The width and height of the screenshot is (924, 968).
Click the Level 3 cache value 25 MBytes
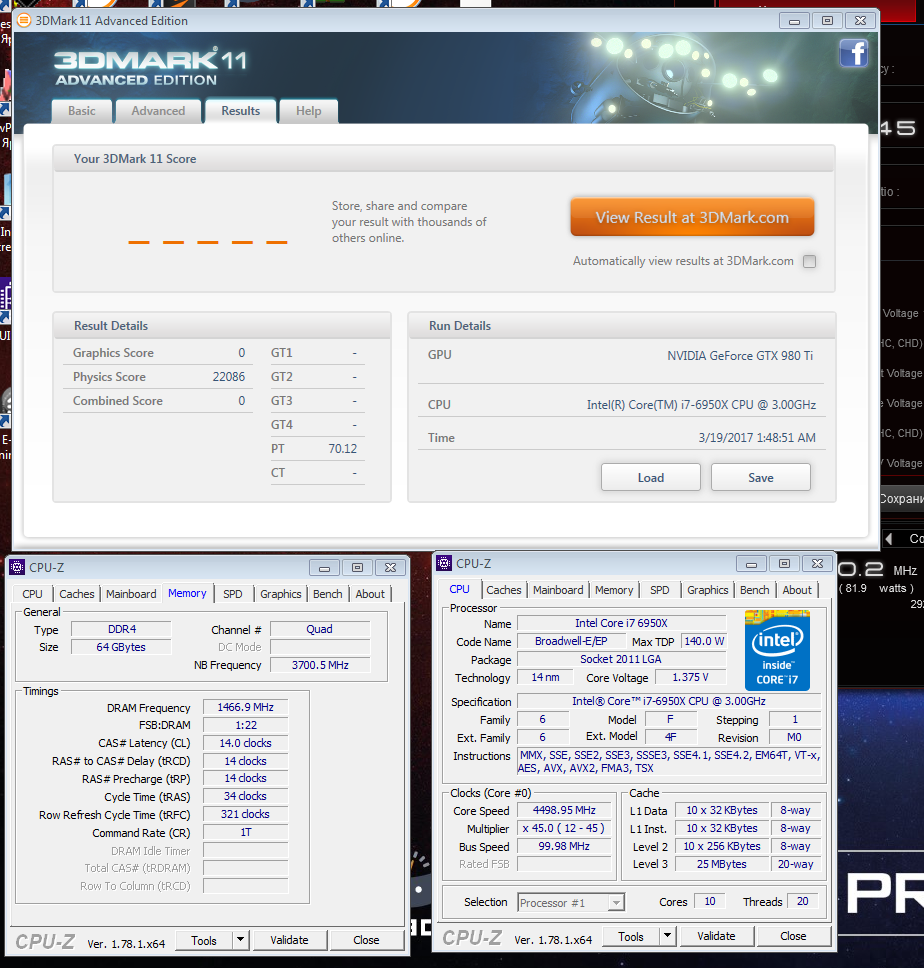[x=722, y=864]
